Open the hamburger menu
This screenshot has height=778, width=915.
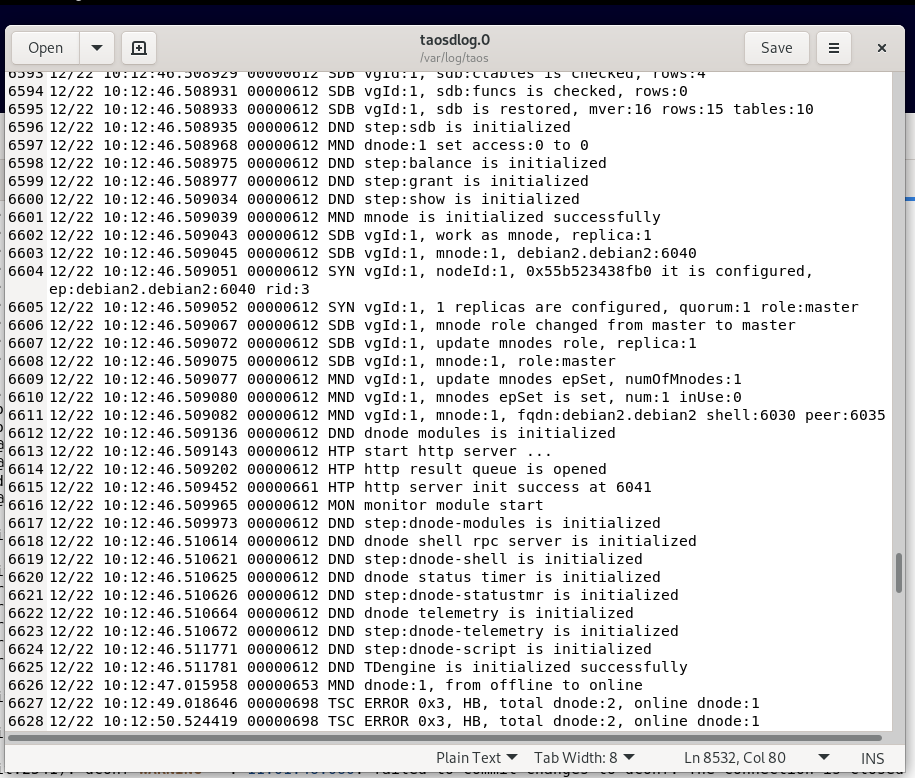point(833,47)
